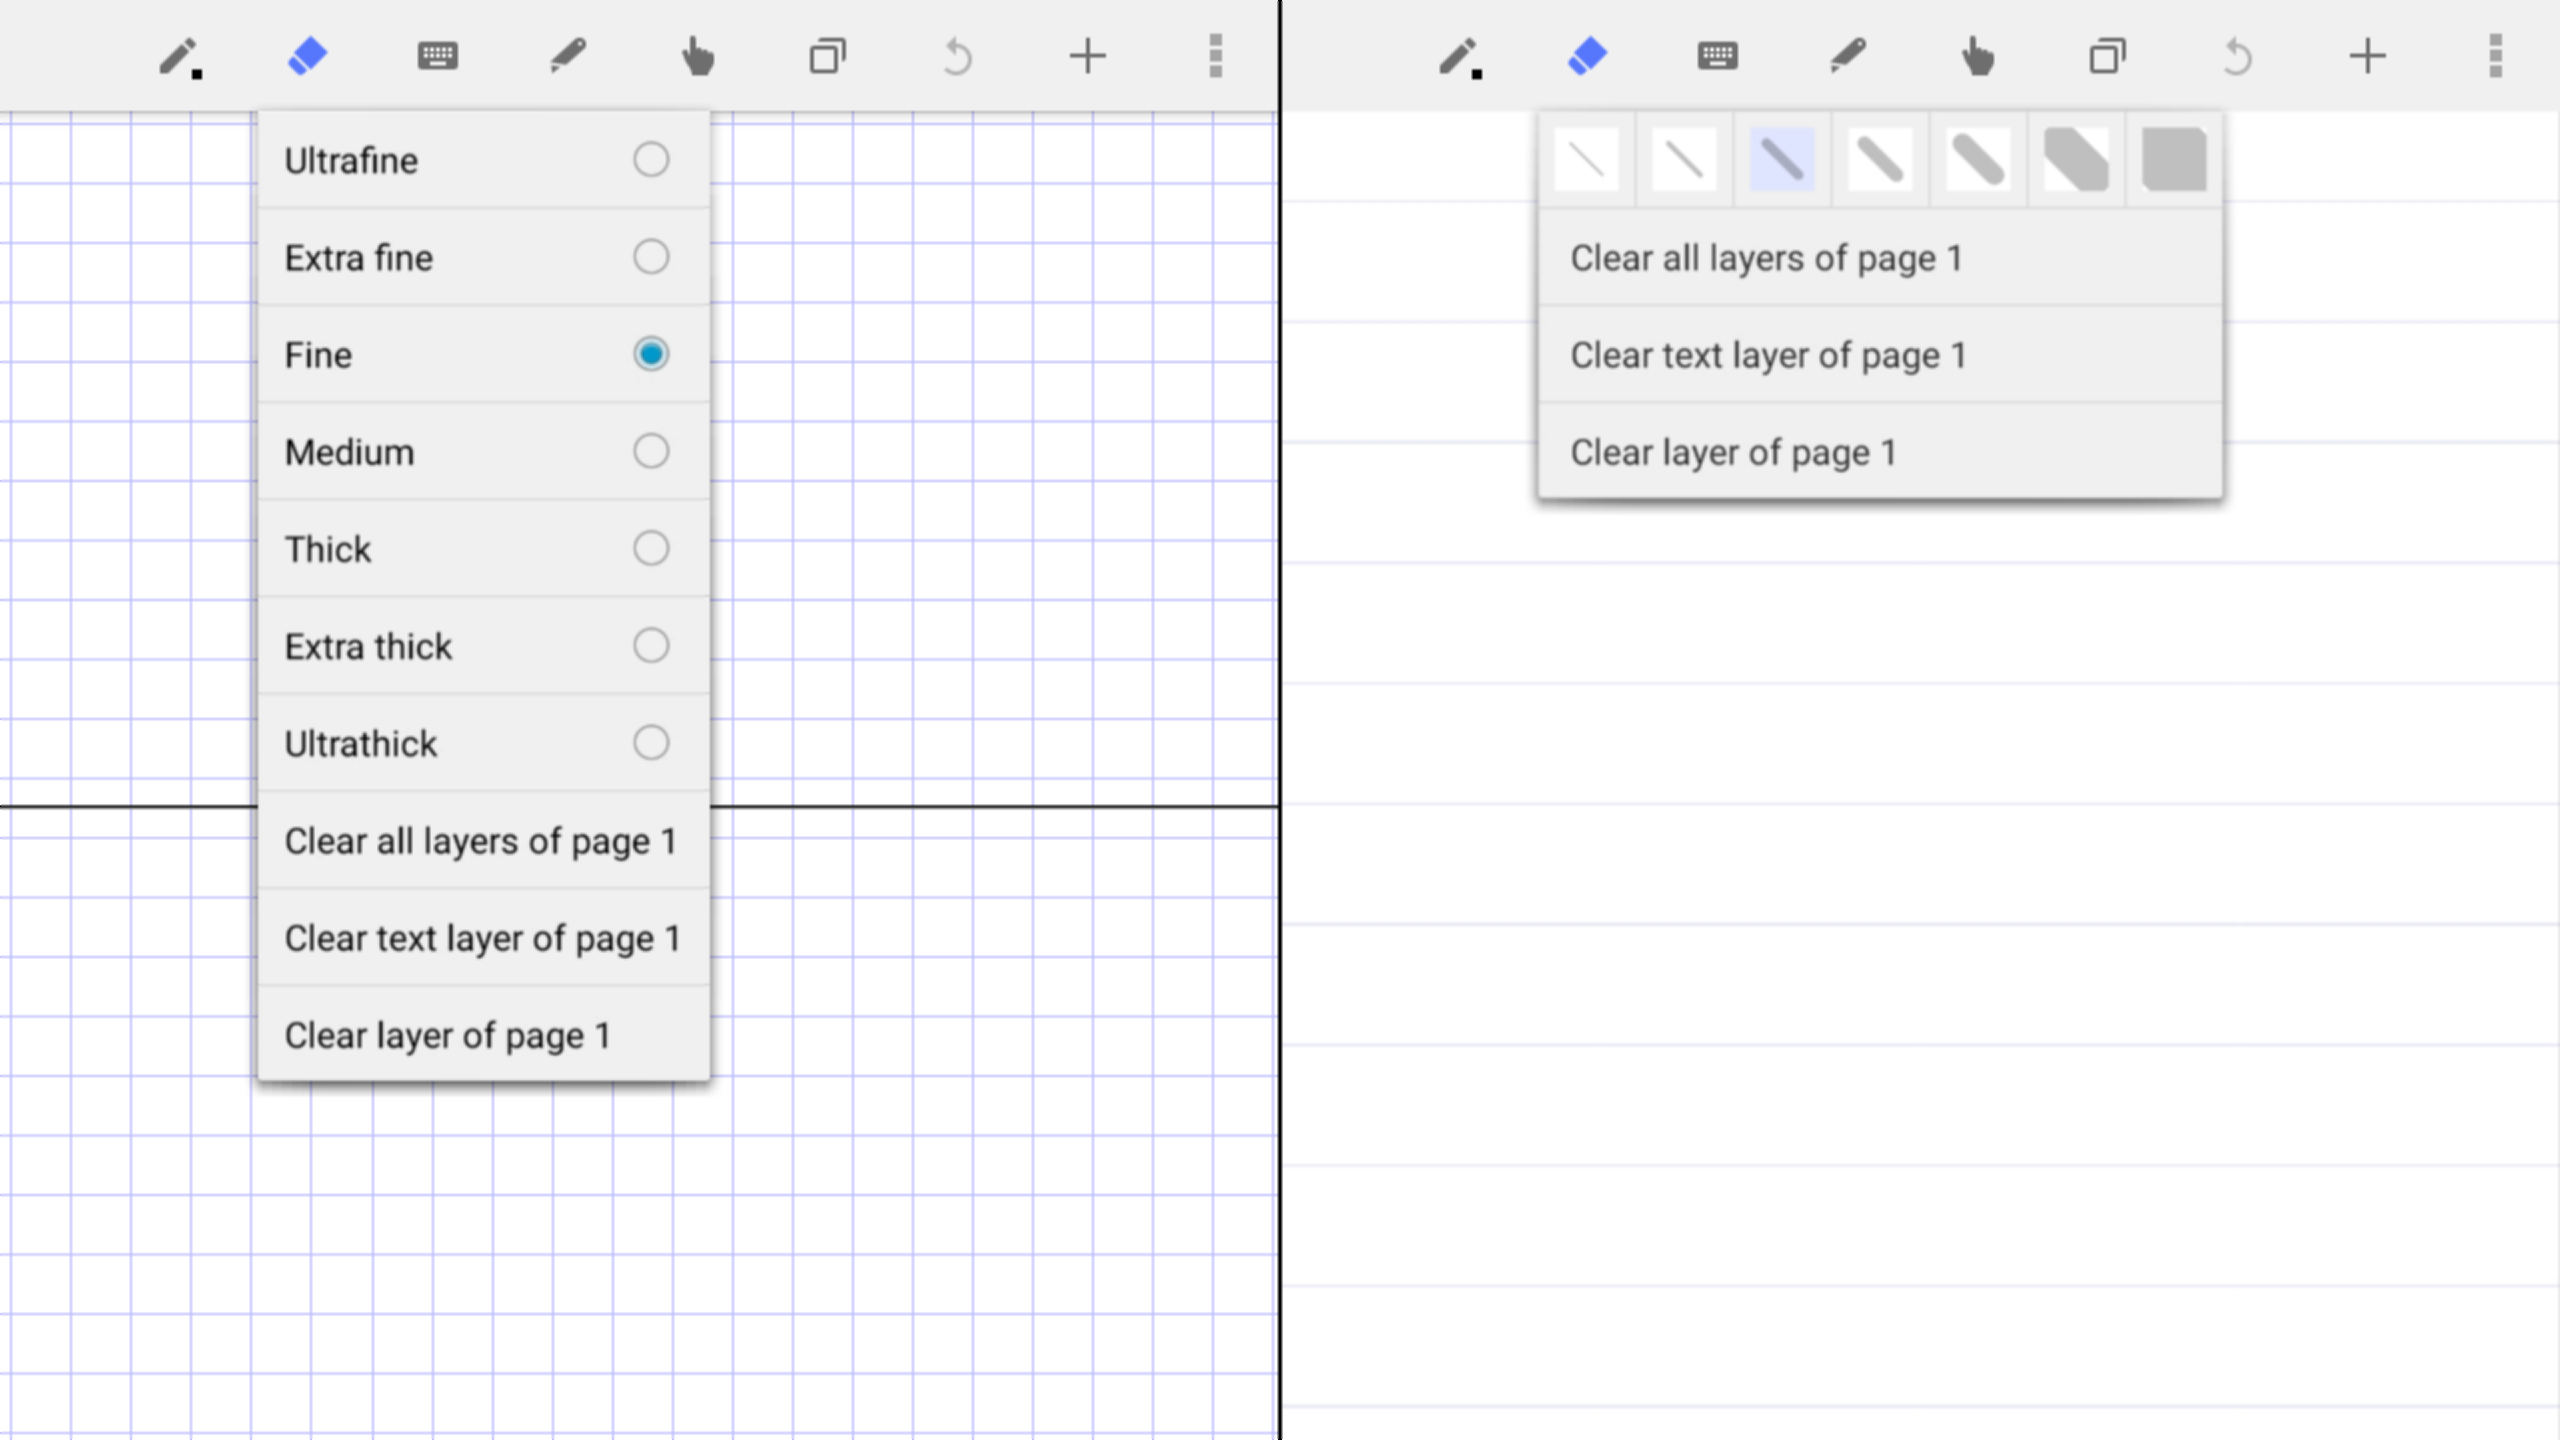Select the currently highlighted eraser size preset
Screen dimensions: 2560x1440
[x=1780, y=158]
